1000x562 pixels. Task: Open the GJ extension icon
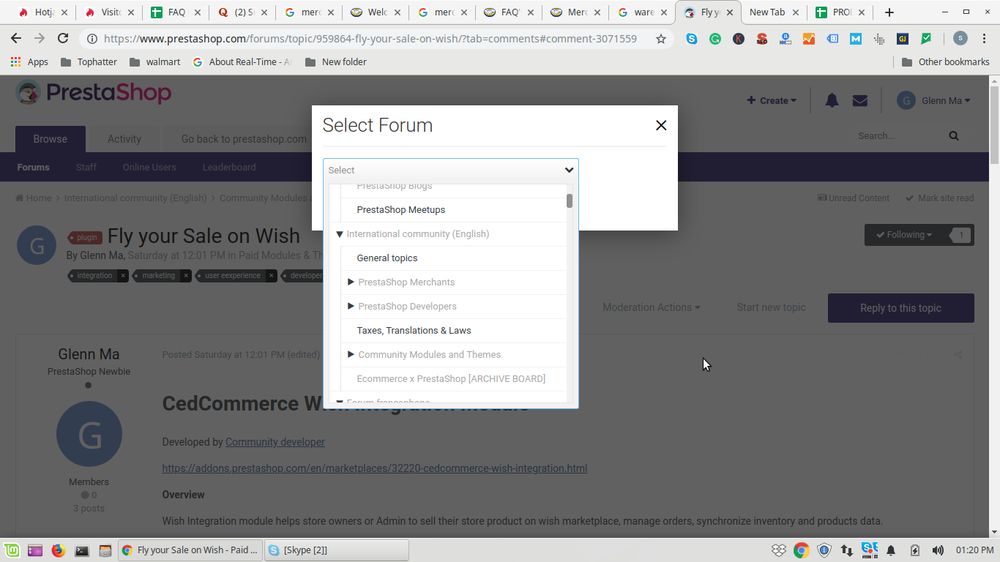point(902,39)
